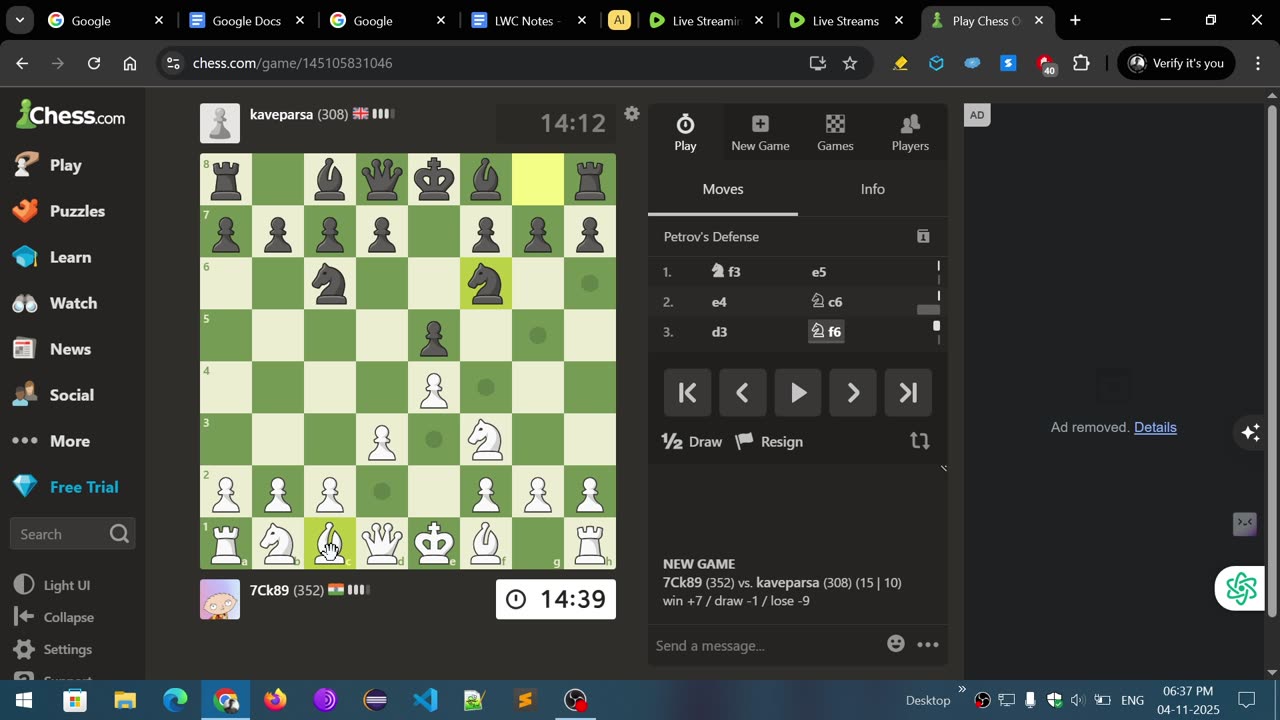Switch to the Info tab
This screenshot has height=720, width=1280.
point(873,189)
